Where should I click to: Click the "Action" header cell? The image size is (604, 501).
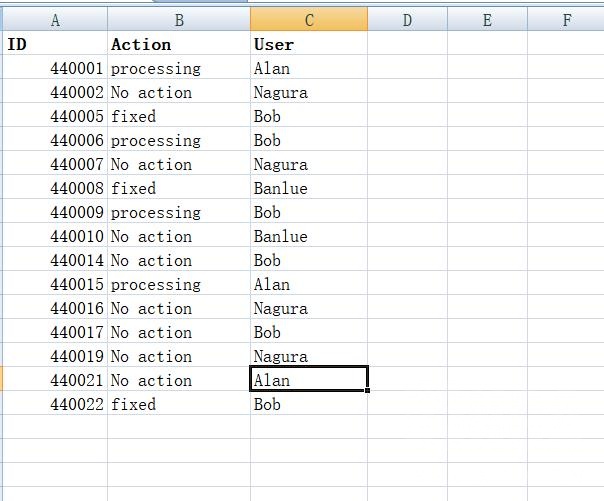click(179, 44)
